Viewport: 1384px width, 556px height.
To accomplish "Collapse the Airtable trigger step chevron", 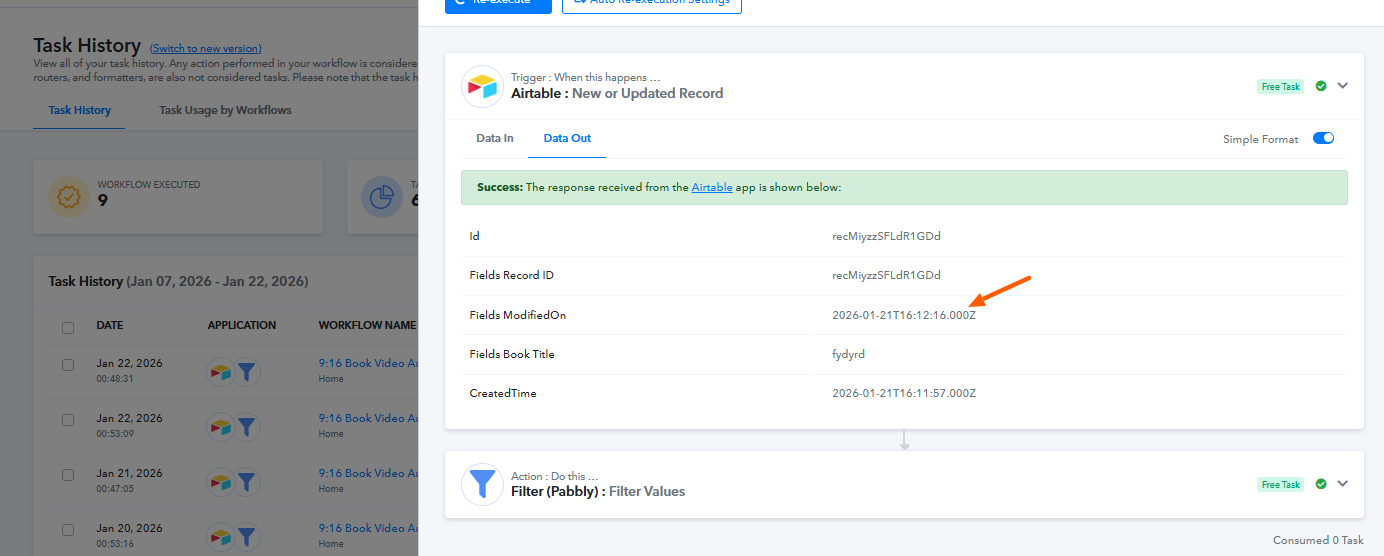I will tap(1343, 86).
